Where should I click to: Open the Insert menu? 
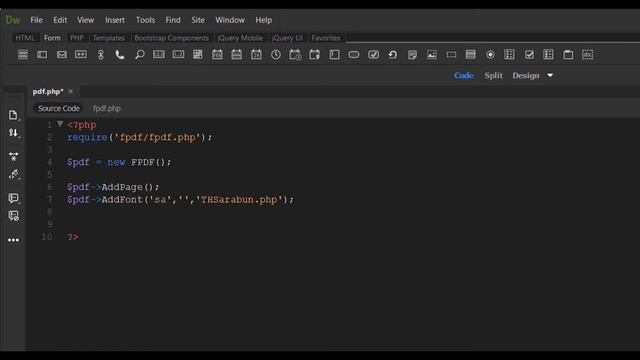point(115,20)
